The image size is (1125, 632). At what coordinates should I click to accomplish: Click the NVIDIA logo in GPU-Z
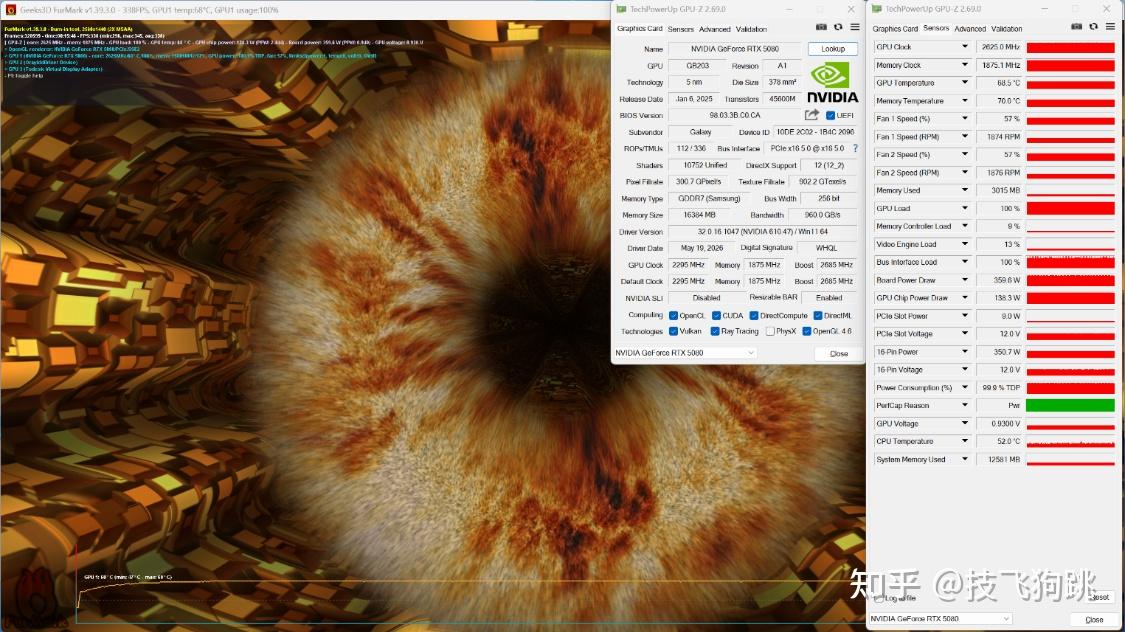pyautogui.click(x=832, y=83)
